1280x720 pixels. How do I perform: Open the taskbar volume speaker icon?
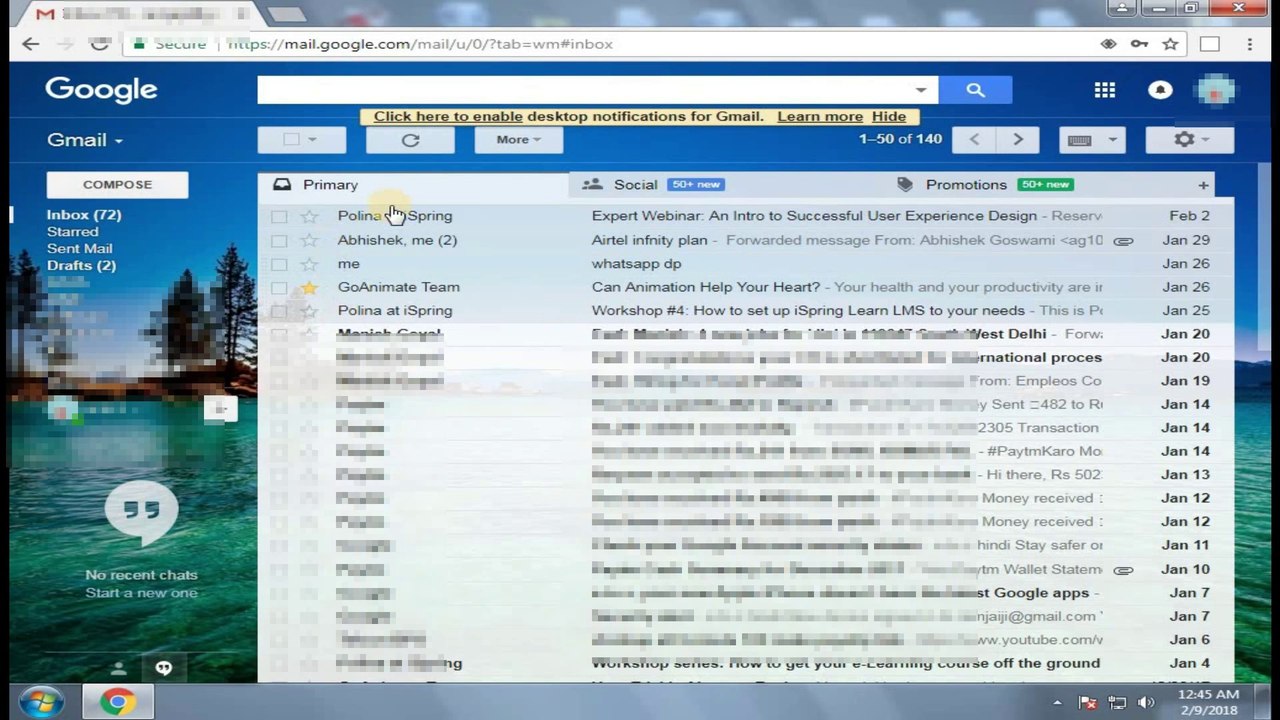click(x=1146, y=703)
